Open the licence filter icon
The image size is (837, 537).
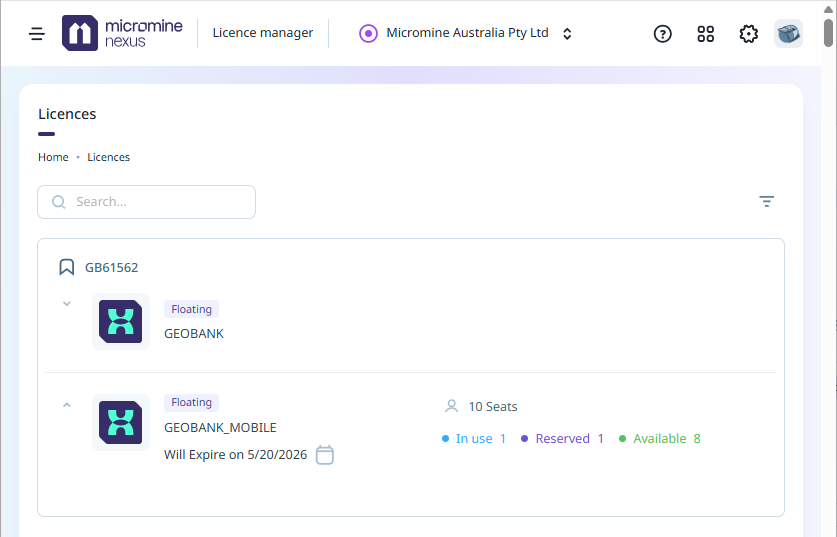766,201
